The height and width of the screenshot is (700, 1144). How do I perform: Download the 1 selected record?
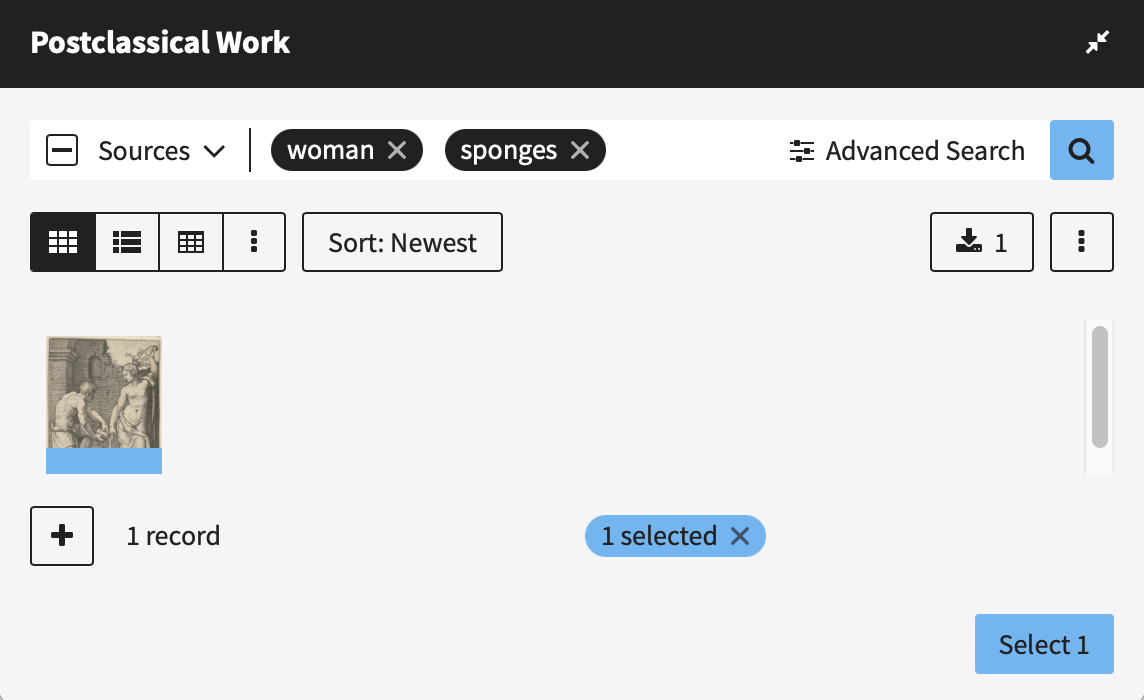981,242
